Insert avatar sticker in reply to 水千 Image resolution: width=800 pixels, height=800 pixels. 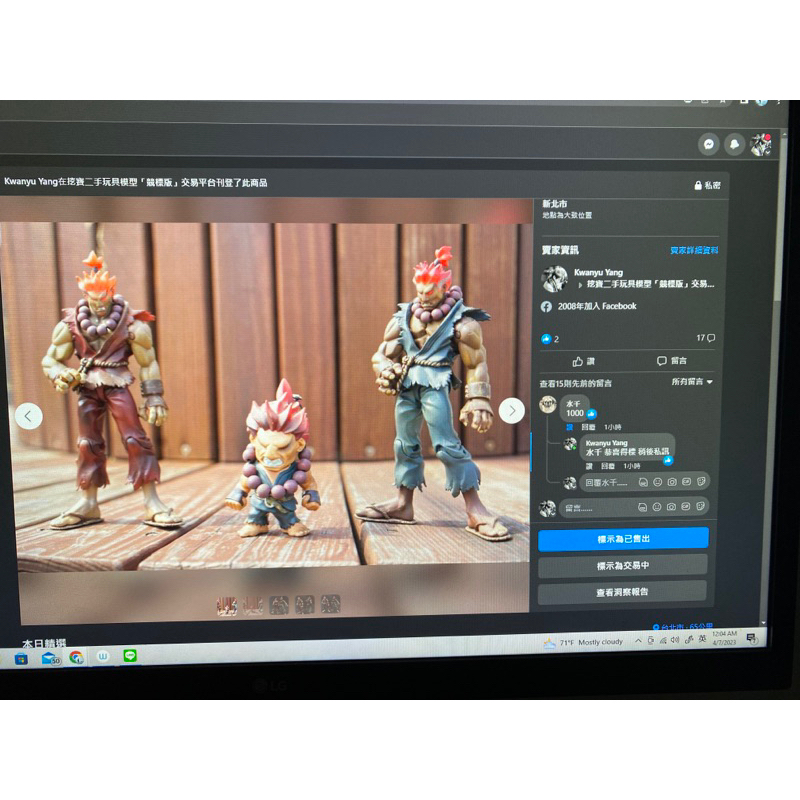click(x=643, y=482)
